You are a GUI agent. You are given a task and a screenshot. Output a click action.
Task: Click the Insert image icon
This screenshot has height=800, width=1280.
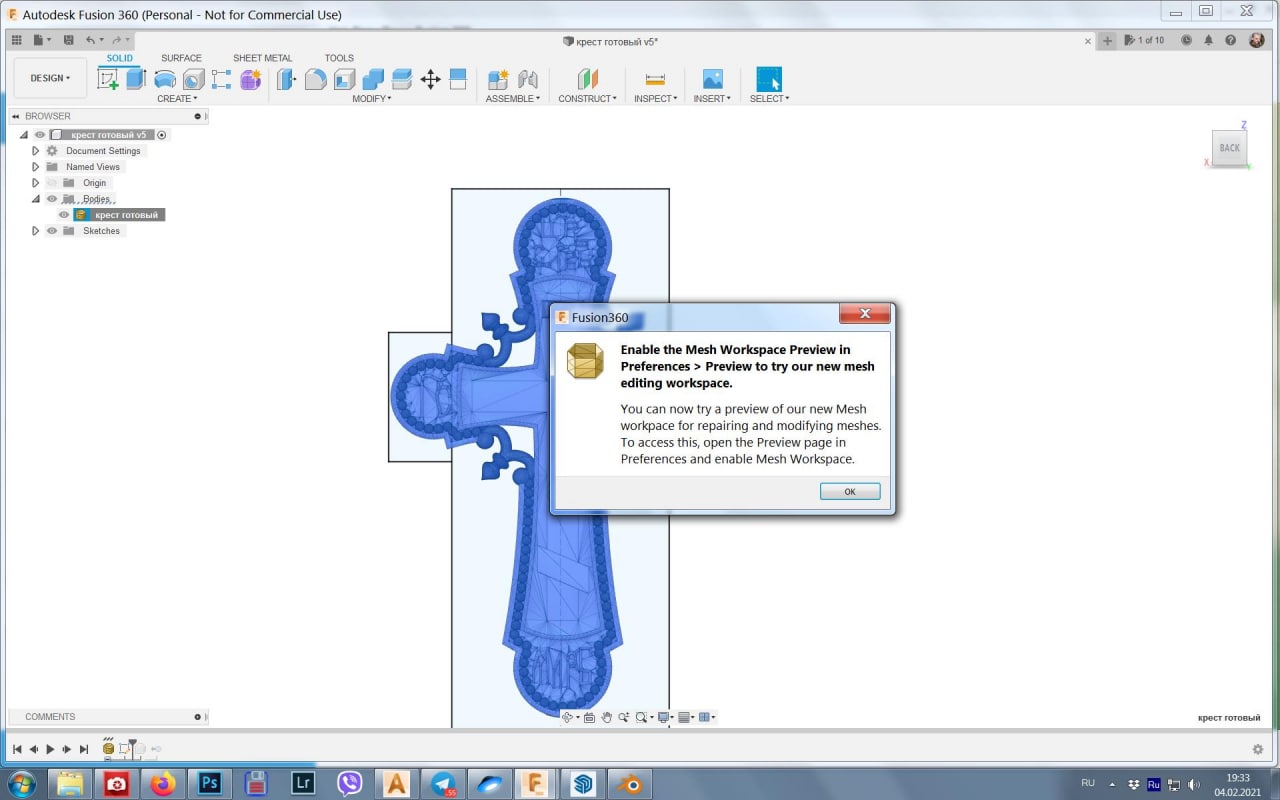pos(712,79)
